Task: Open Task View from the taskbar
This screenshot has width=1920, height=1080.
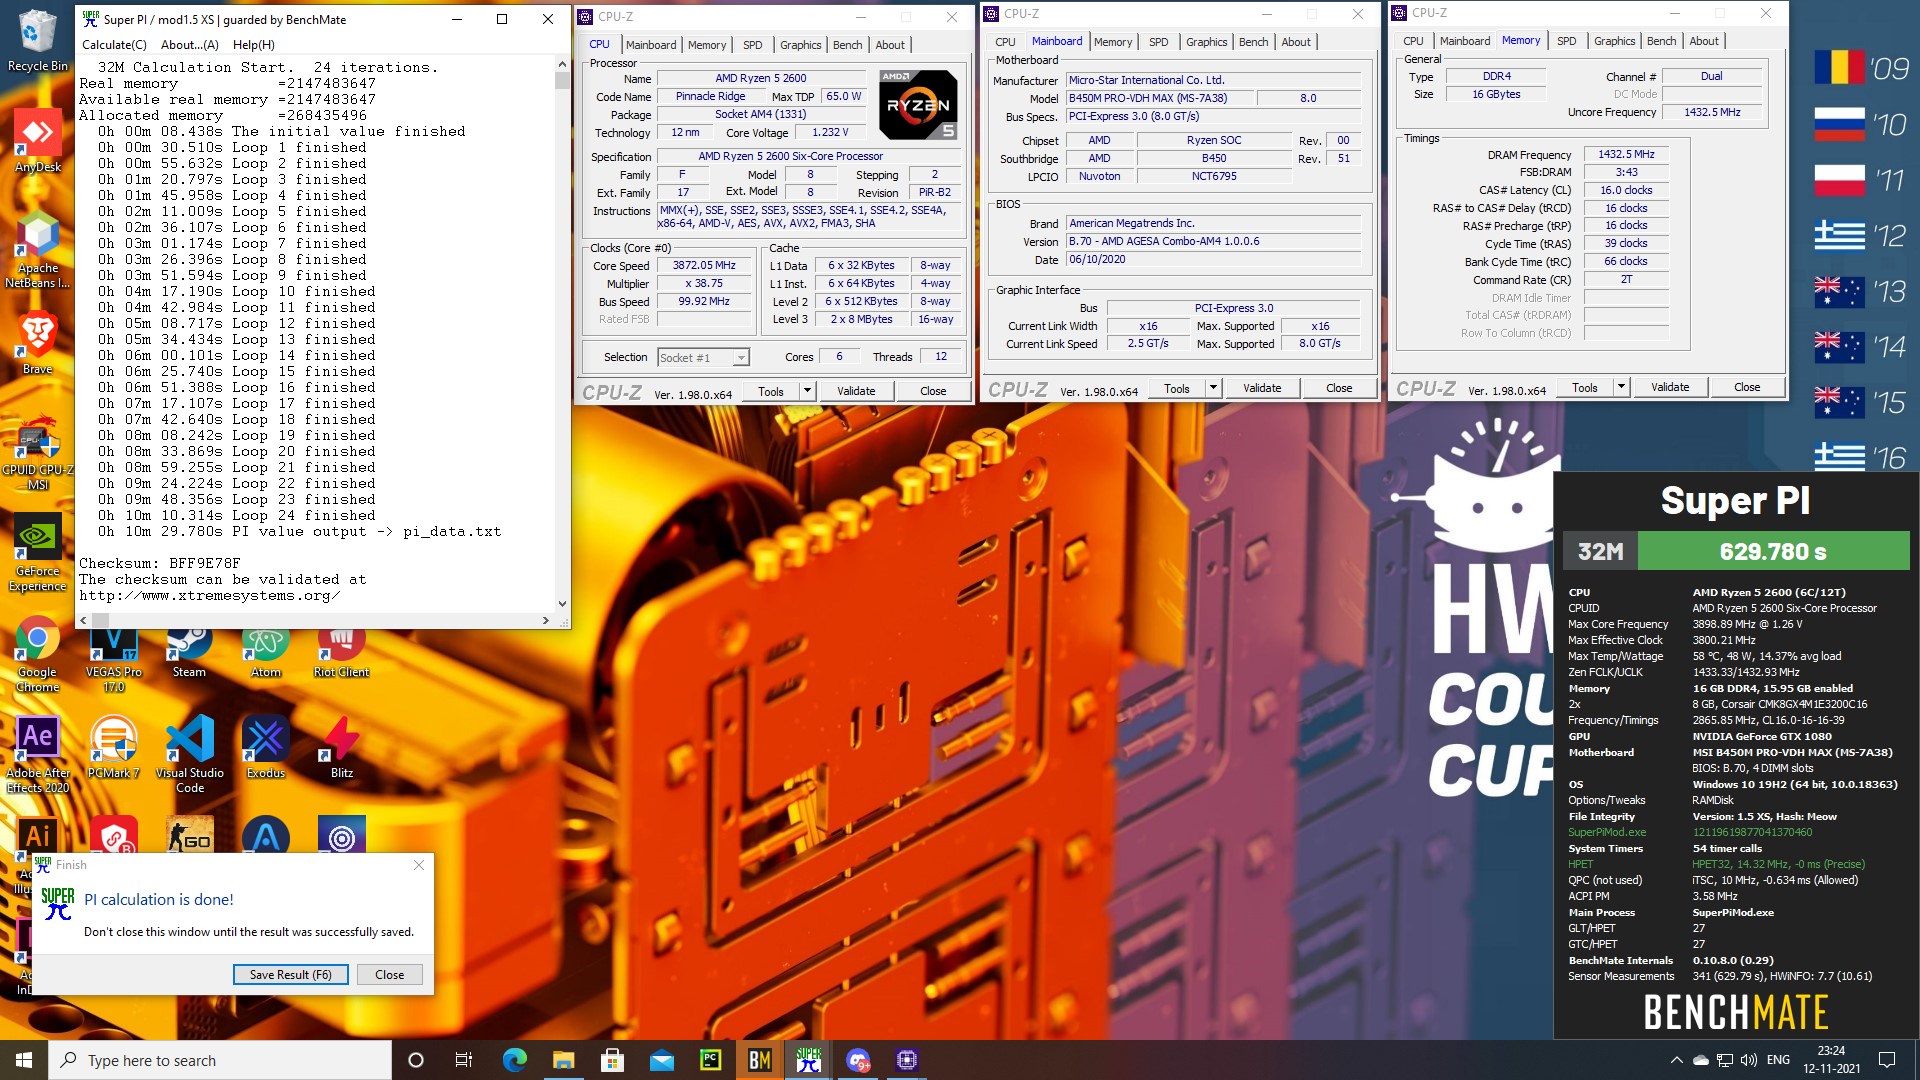Action: [x=463, y=1060]
